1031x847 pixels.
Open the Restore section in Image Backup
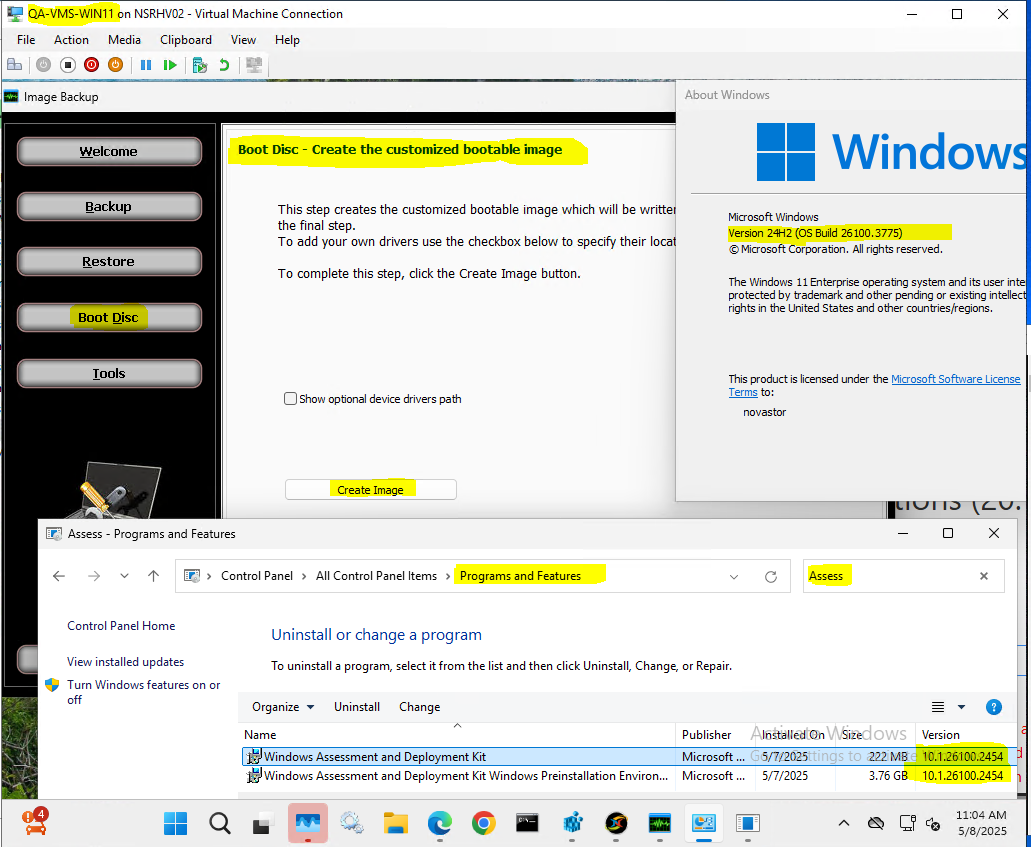[109, 262]
